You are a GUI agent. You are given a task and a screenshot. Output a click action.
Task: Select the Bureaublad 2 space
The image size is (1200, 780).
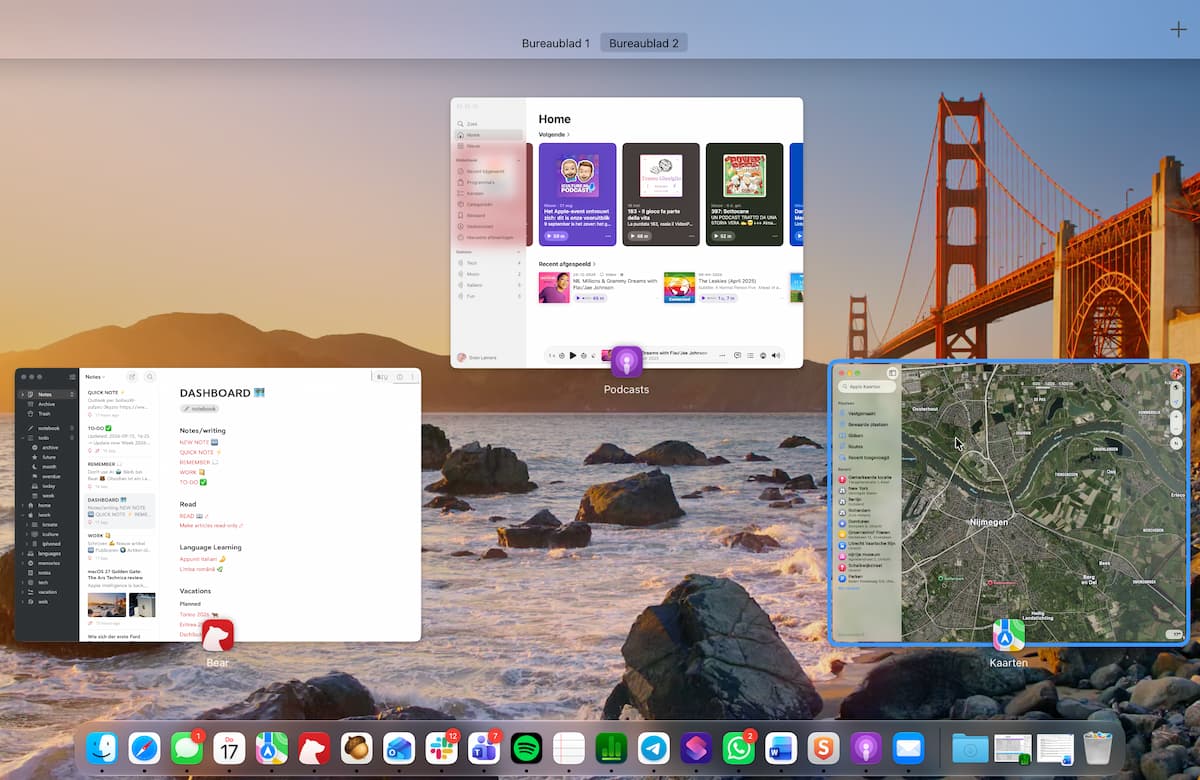tap(644, 43)
